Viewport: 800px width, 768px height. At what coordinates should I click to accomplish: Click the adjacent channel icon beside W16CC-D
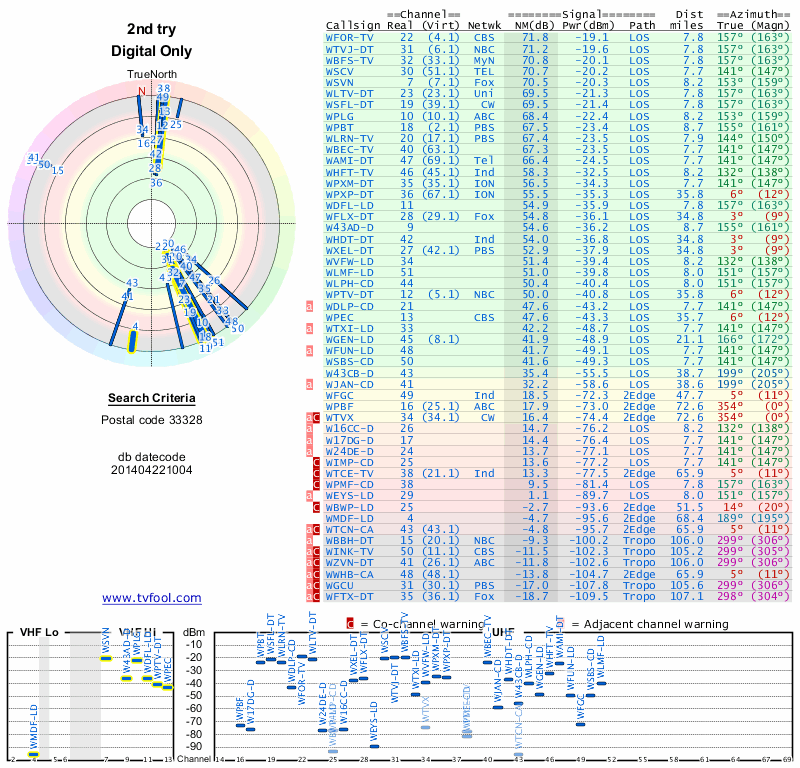[310, 428]
